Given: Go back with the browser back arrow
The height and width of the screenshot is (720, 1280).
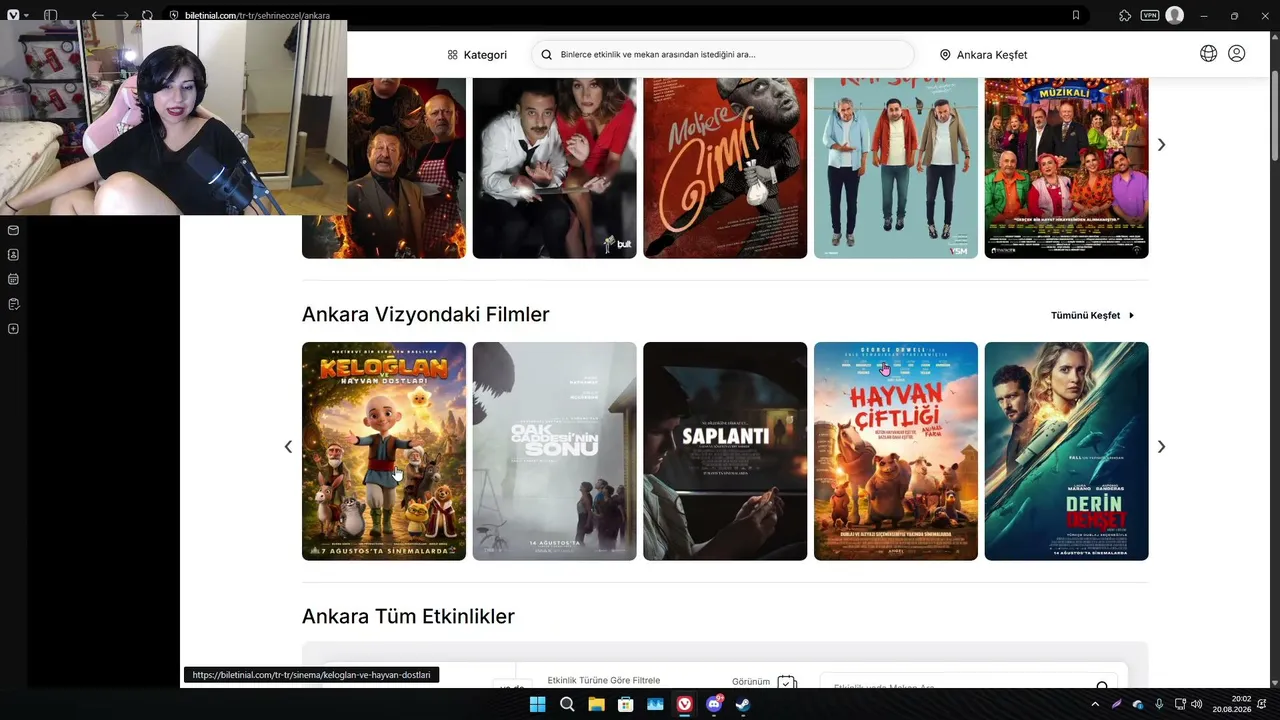Looking at the screenshot, I should [97, 15].
